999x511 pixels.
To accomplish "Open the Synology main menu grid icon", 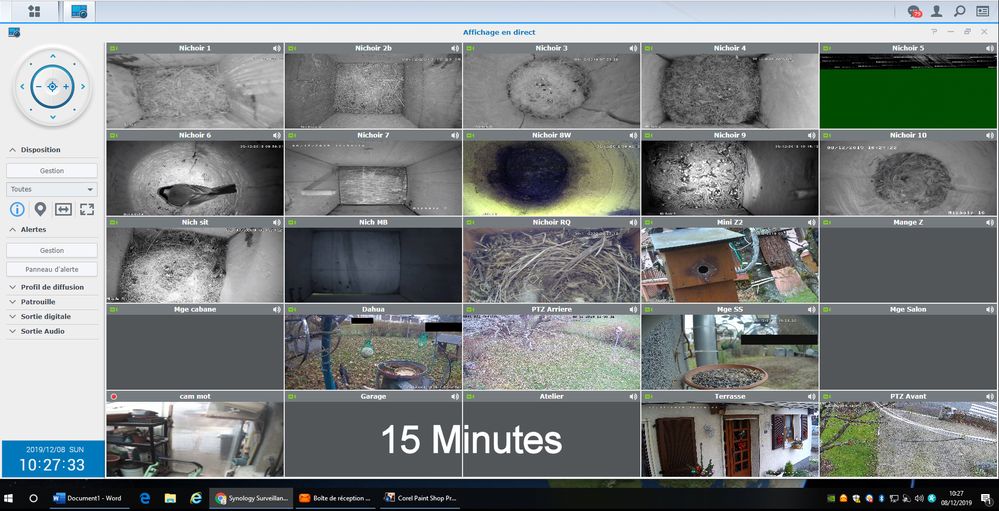I will [34, 11].
